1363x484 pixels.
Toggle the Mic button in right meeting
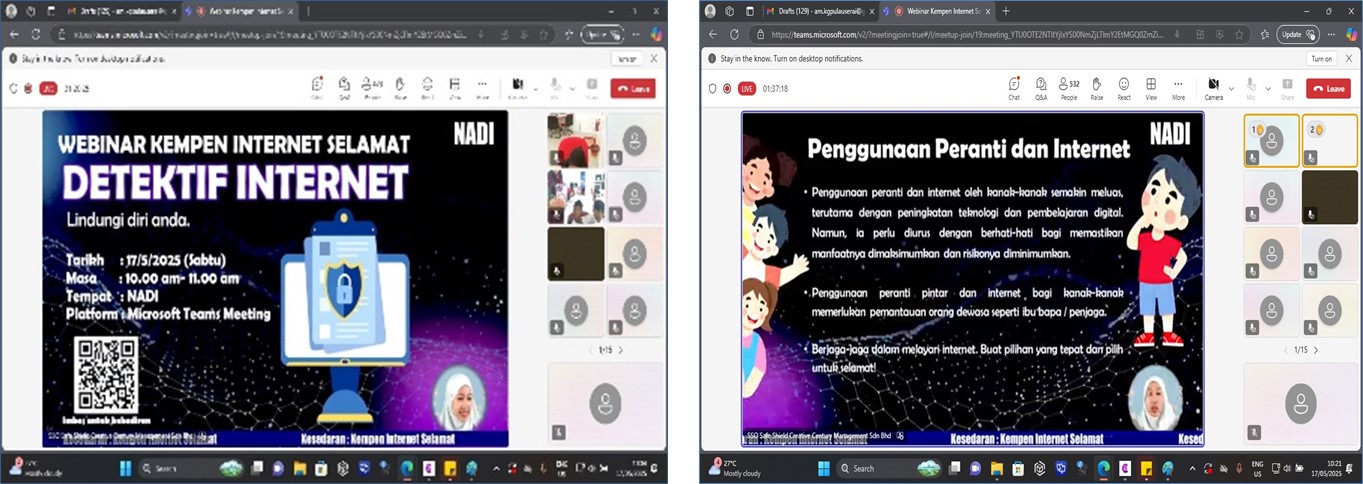1250,86
